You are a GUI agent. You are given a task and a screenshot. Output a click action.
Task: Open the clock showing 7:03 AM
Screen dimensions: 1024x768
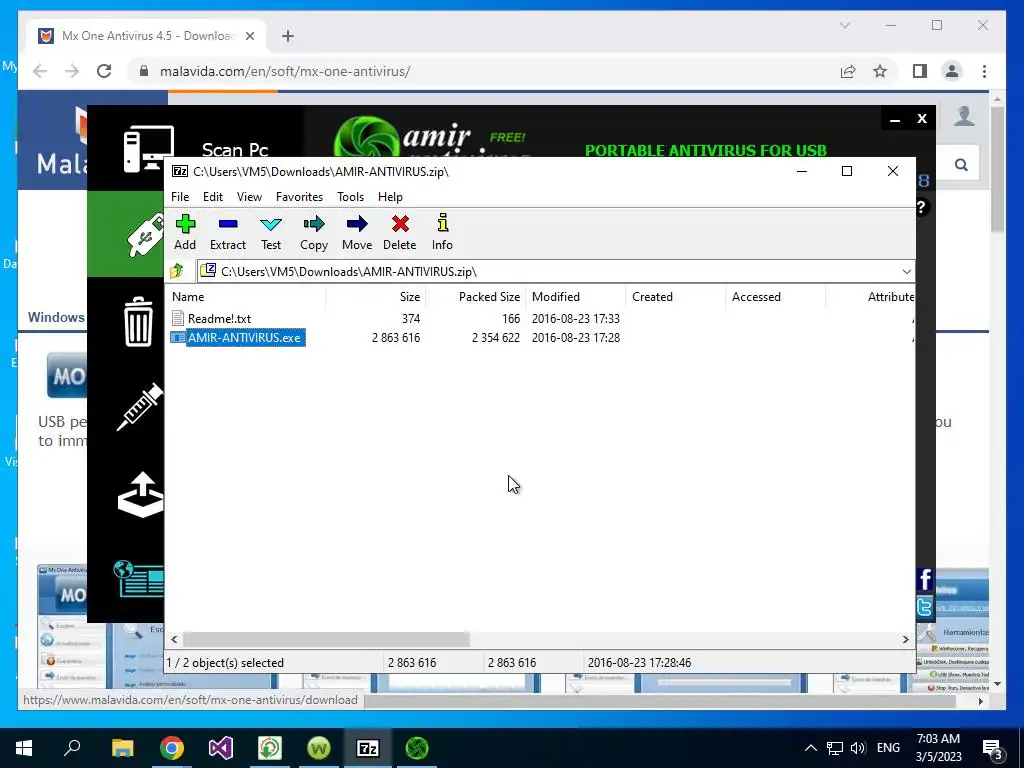pyautogui.click(x=938, y=748)
